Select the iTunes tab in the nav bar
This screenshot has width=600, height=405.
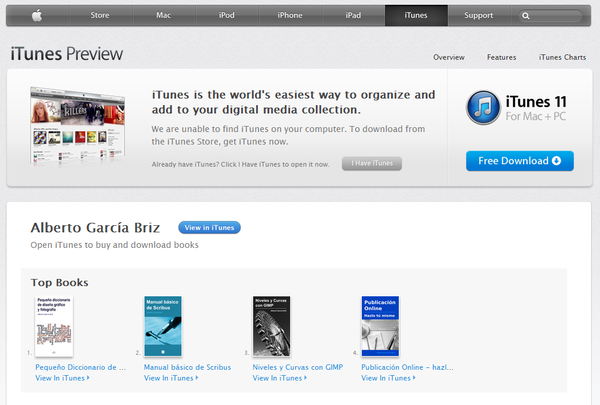[416, 15]
